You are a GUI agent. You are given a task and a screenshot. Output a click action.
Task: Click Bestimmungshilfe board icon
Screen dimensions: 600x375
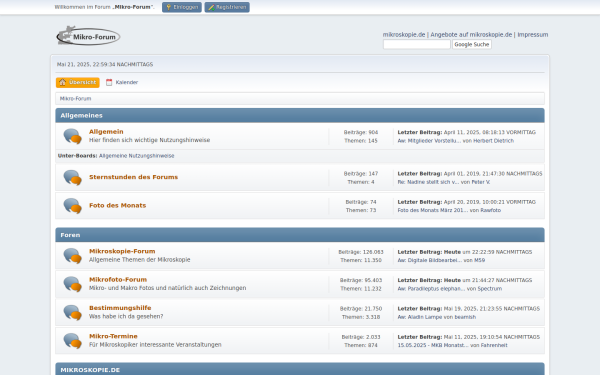tap(72, 313)
